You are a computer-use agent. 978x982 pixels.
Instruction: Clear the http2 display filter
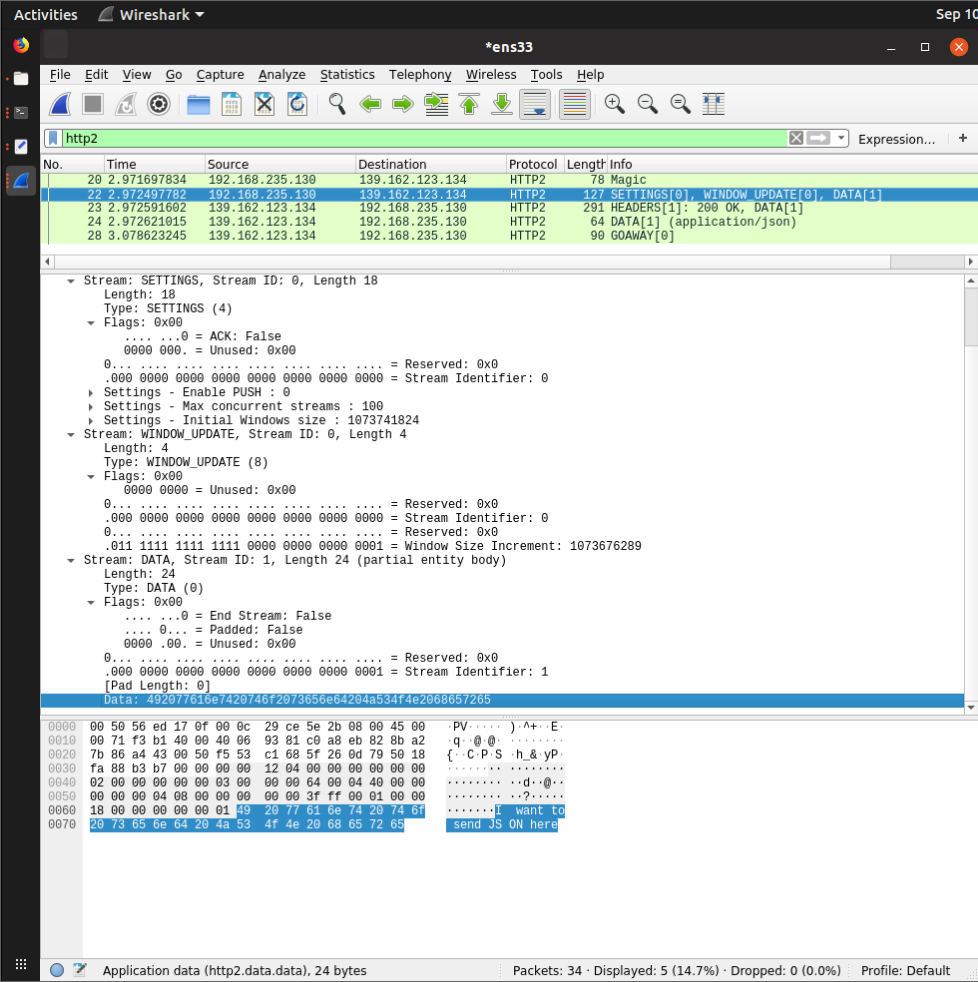pos(796,138)
